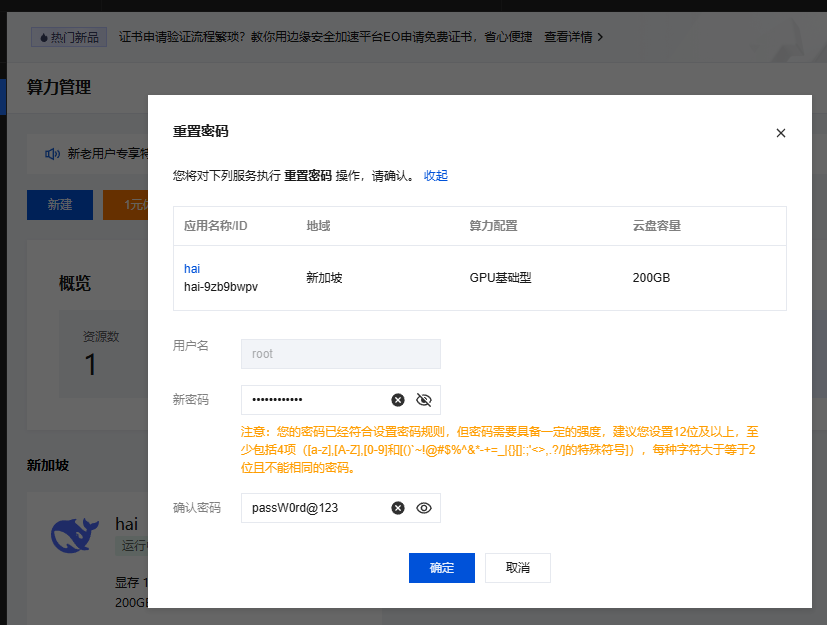Click the 算力配置 column header

493,226
